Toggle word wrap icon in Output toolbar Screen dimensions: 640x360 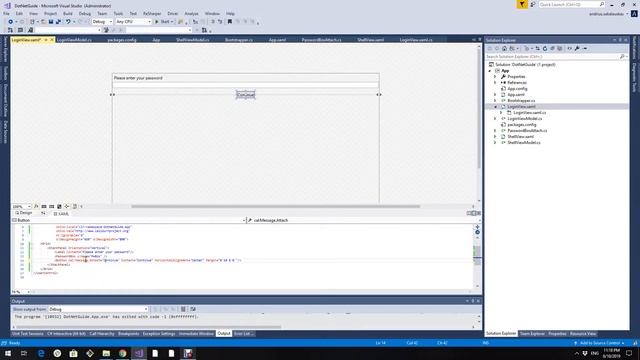tap(193, 309)
